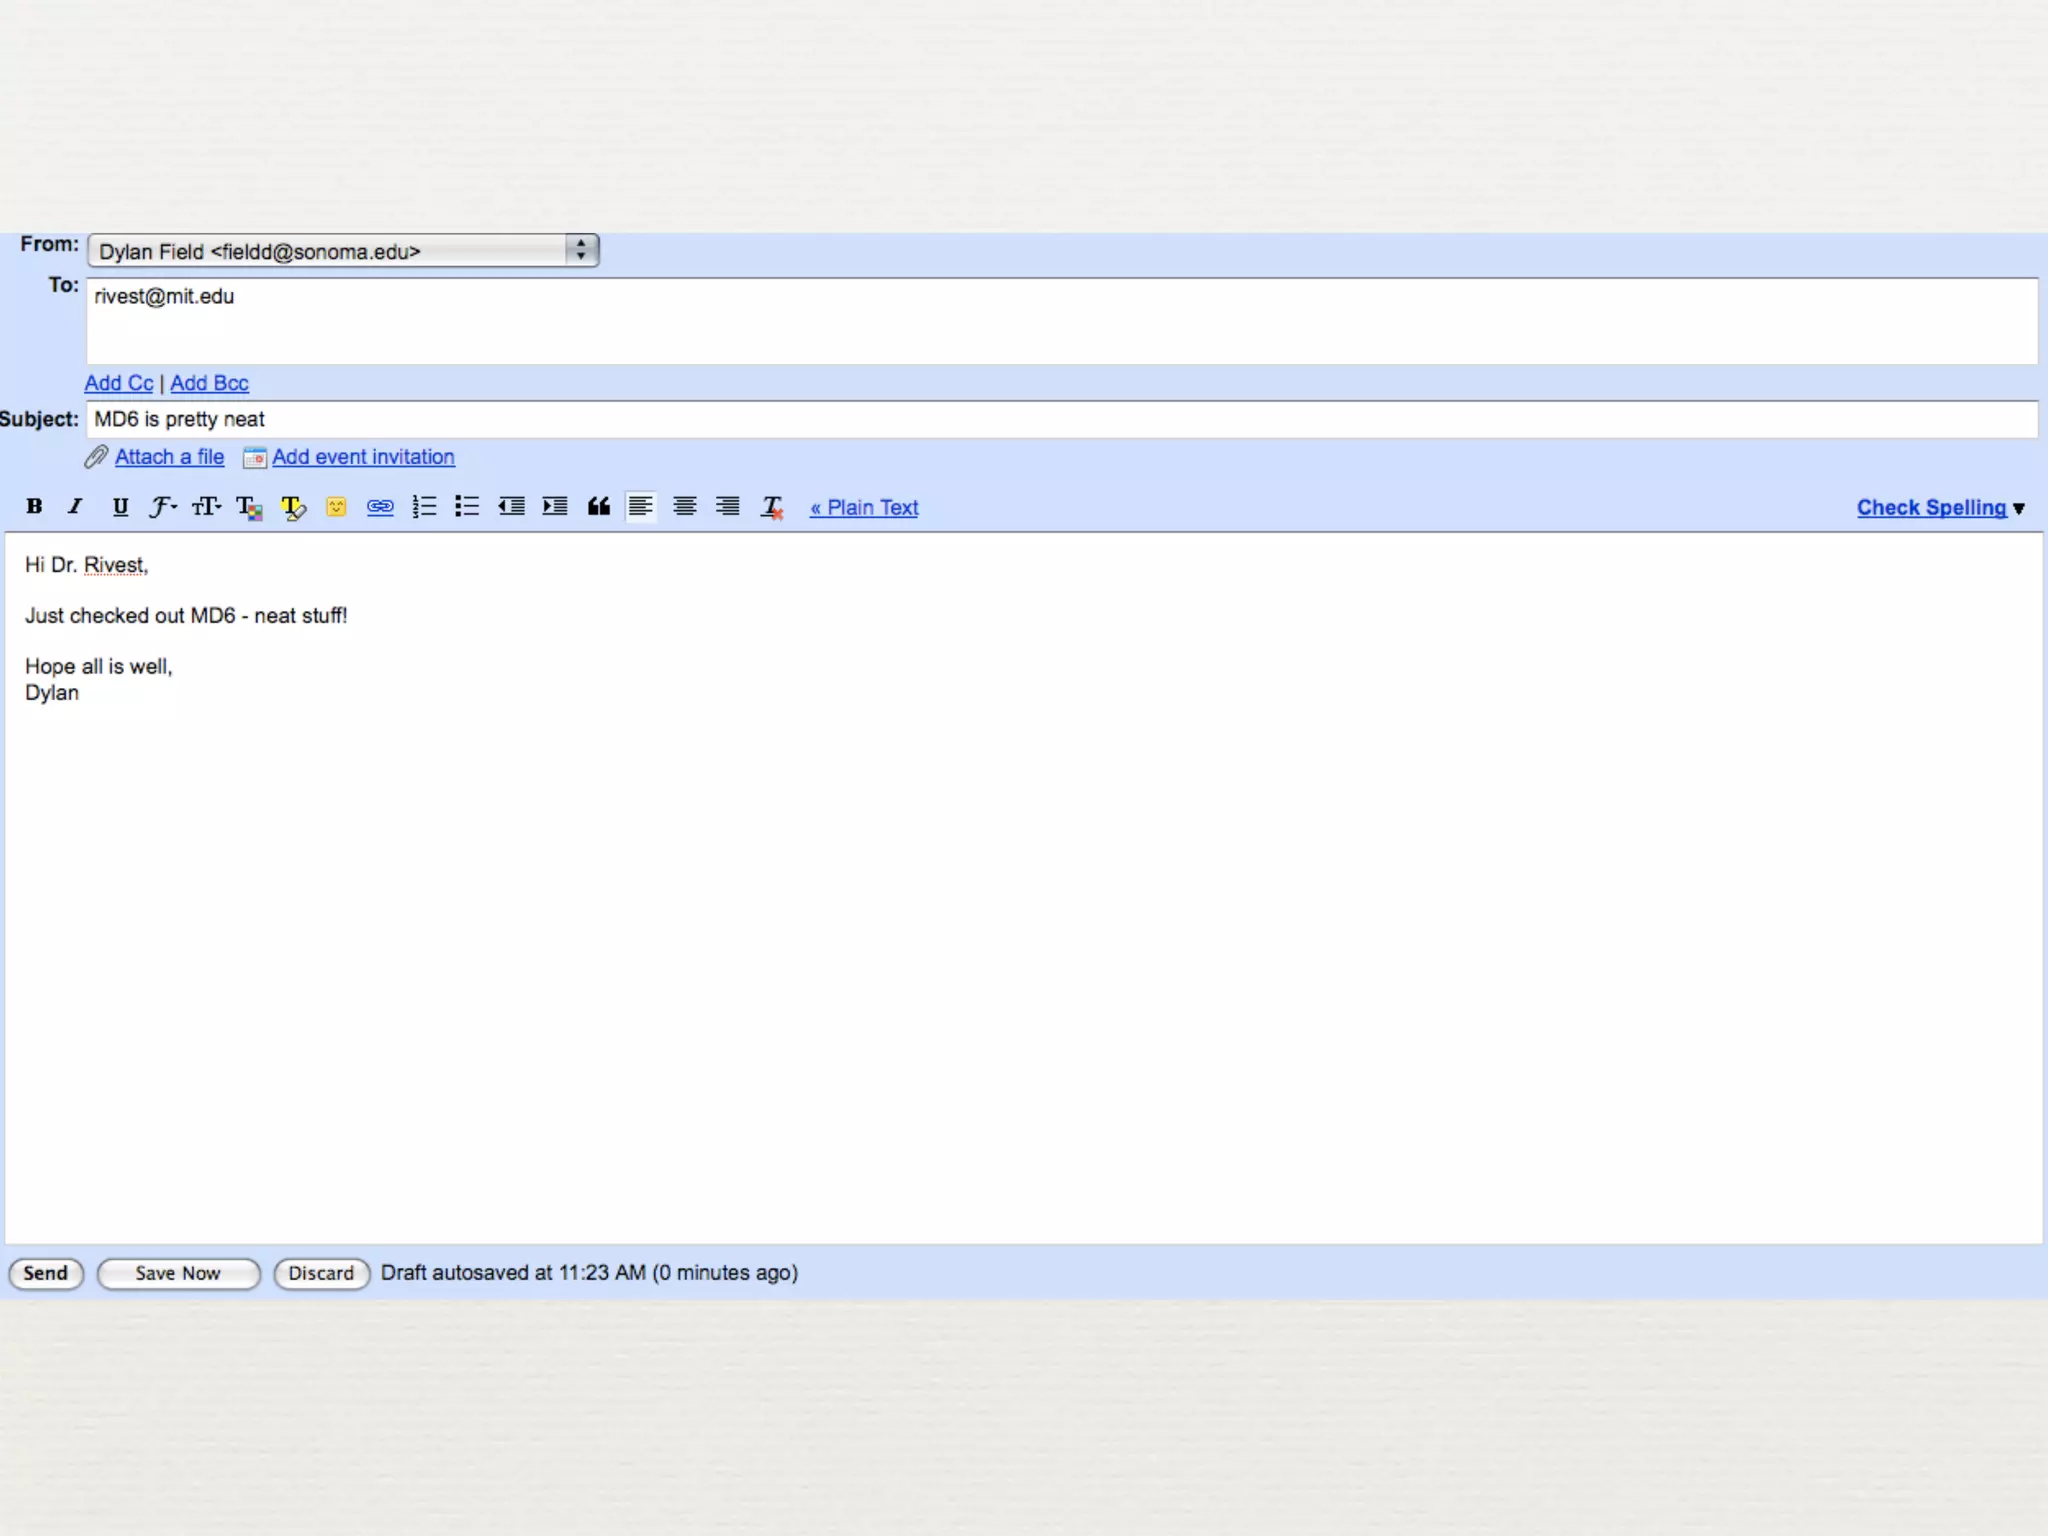Open the text color picker
The image size is (2048, 1536).
pyautogui.click(x=249, y=507)
